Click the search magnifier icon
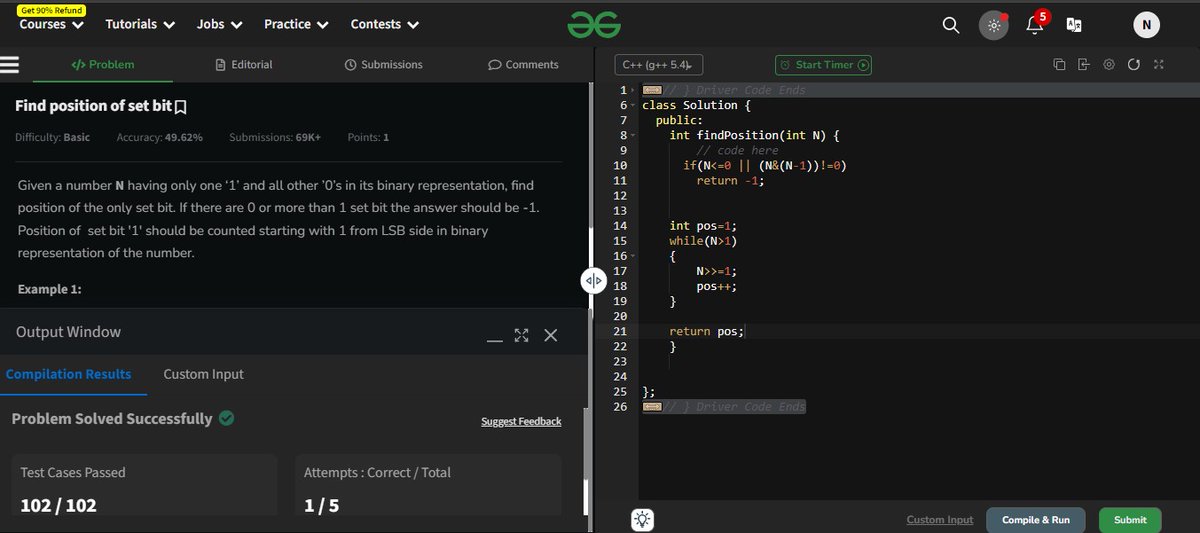1200x533 pixels. pos(950,26)
